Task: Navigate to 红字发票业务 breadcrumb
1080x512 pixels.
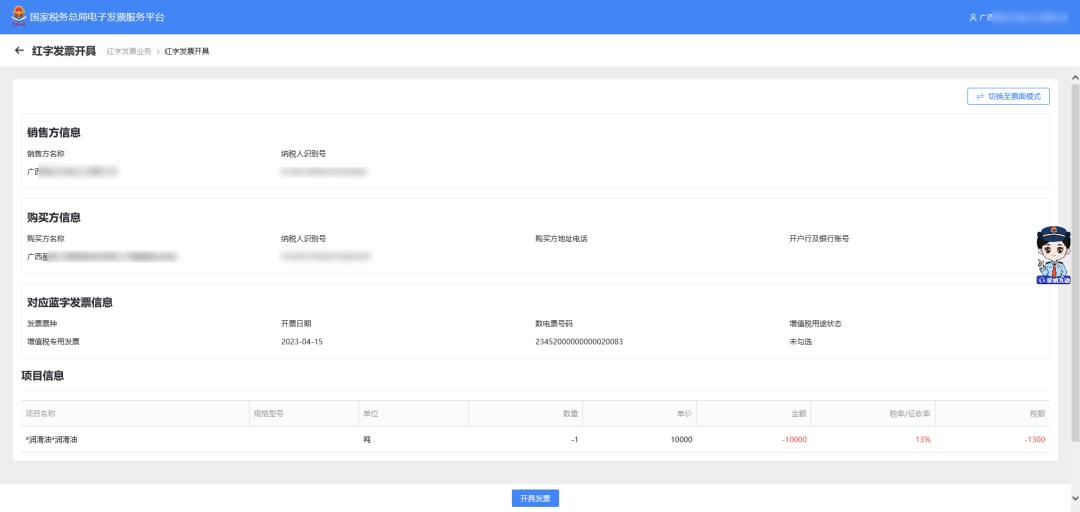Action: point(129,51)
